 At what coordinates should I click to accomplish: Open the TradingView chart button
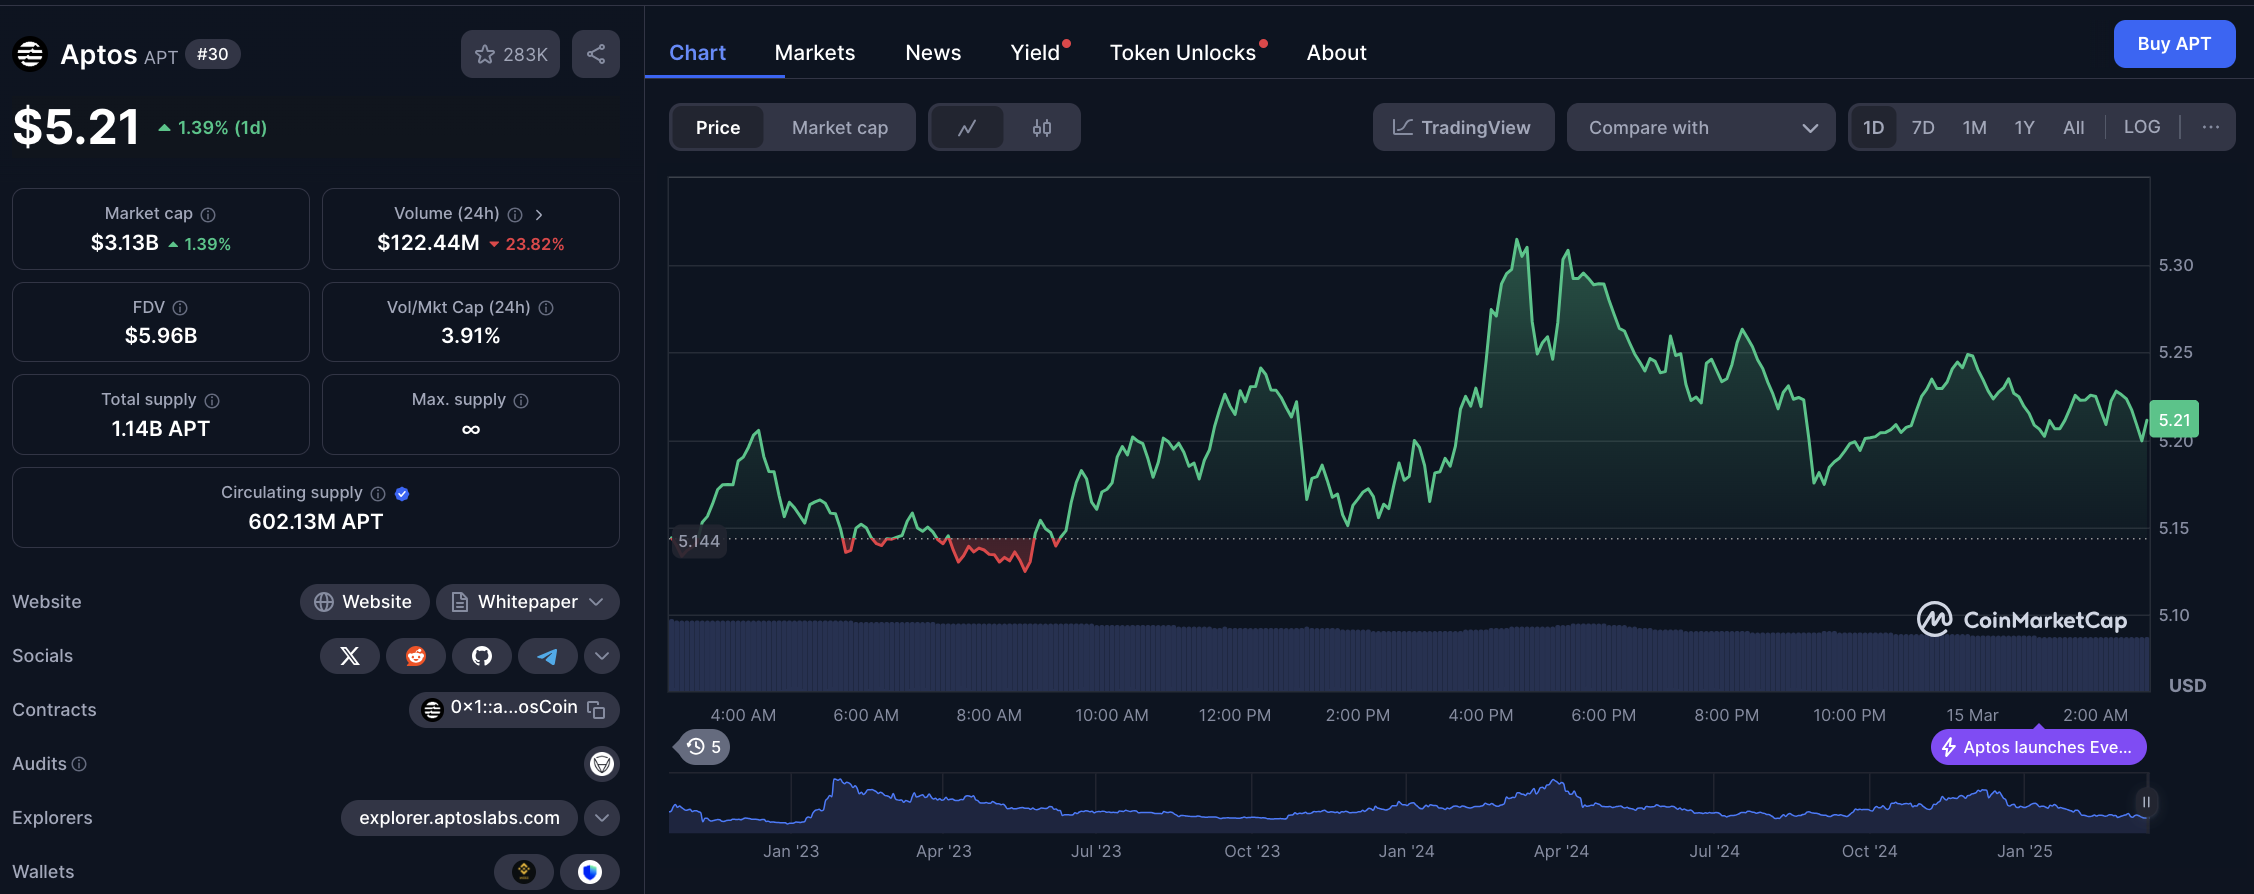click(x=1463, y=127)
